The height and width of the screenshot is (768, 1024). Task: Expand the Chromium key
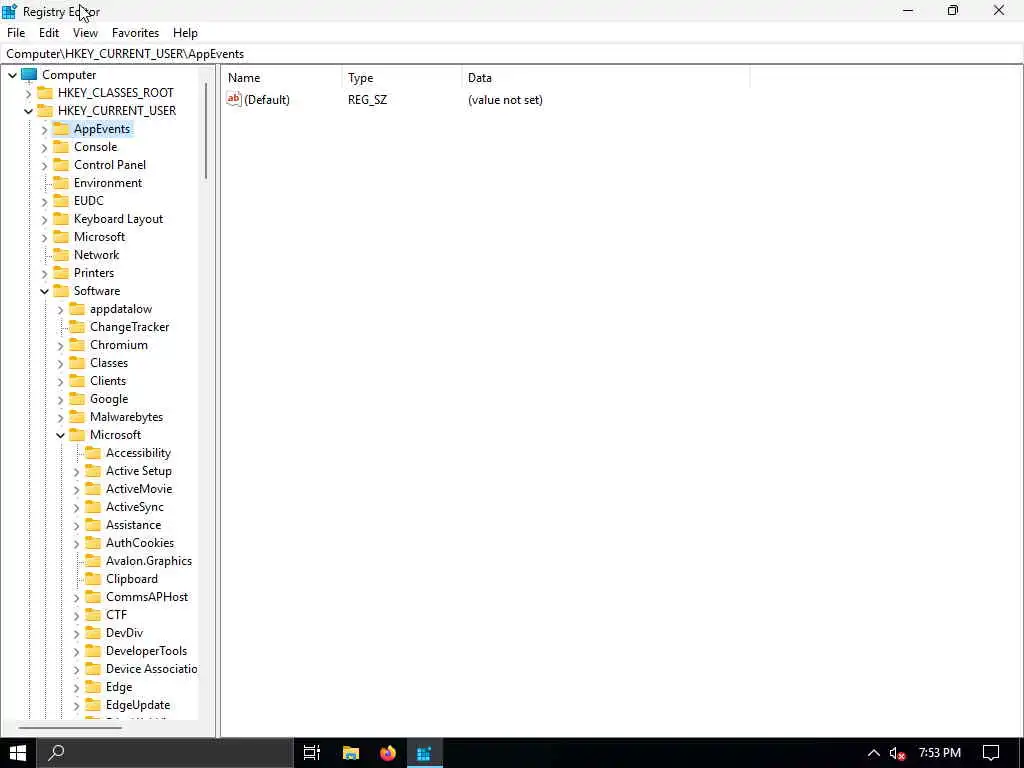(61, 345)
